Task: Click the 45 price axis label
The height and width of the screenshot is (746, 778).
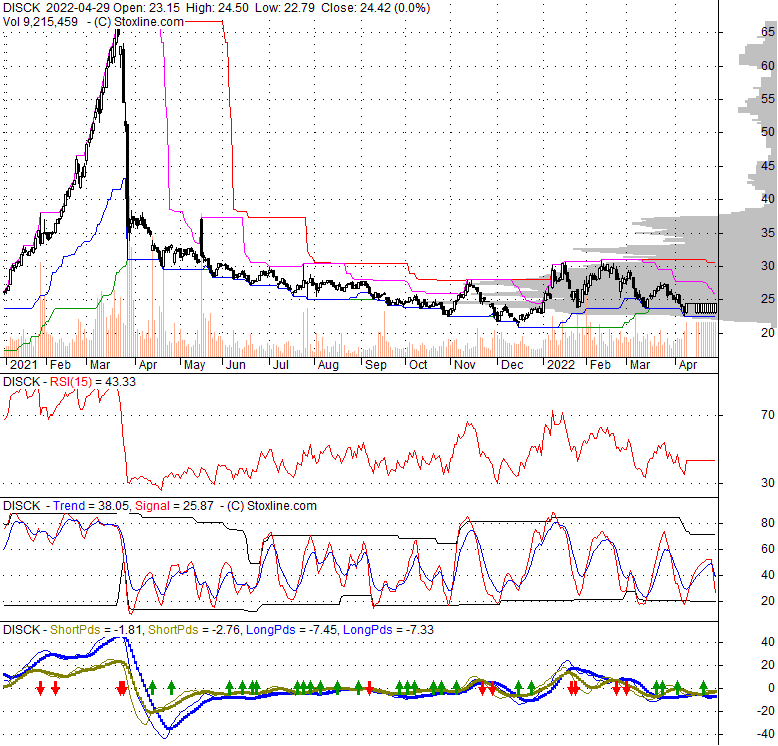Action: point(768,166)
